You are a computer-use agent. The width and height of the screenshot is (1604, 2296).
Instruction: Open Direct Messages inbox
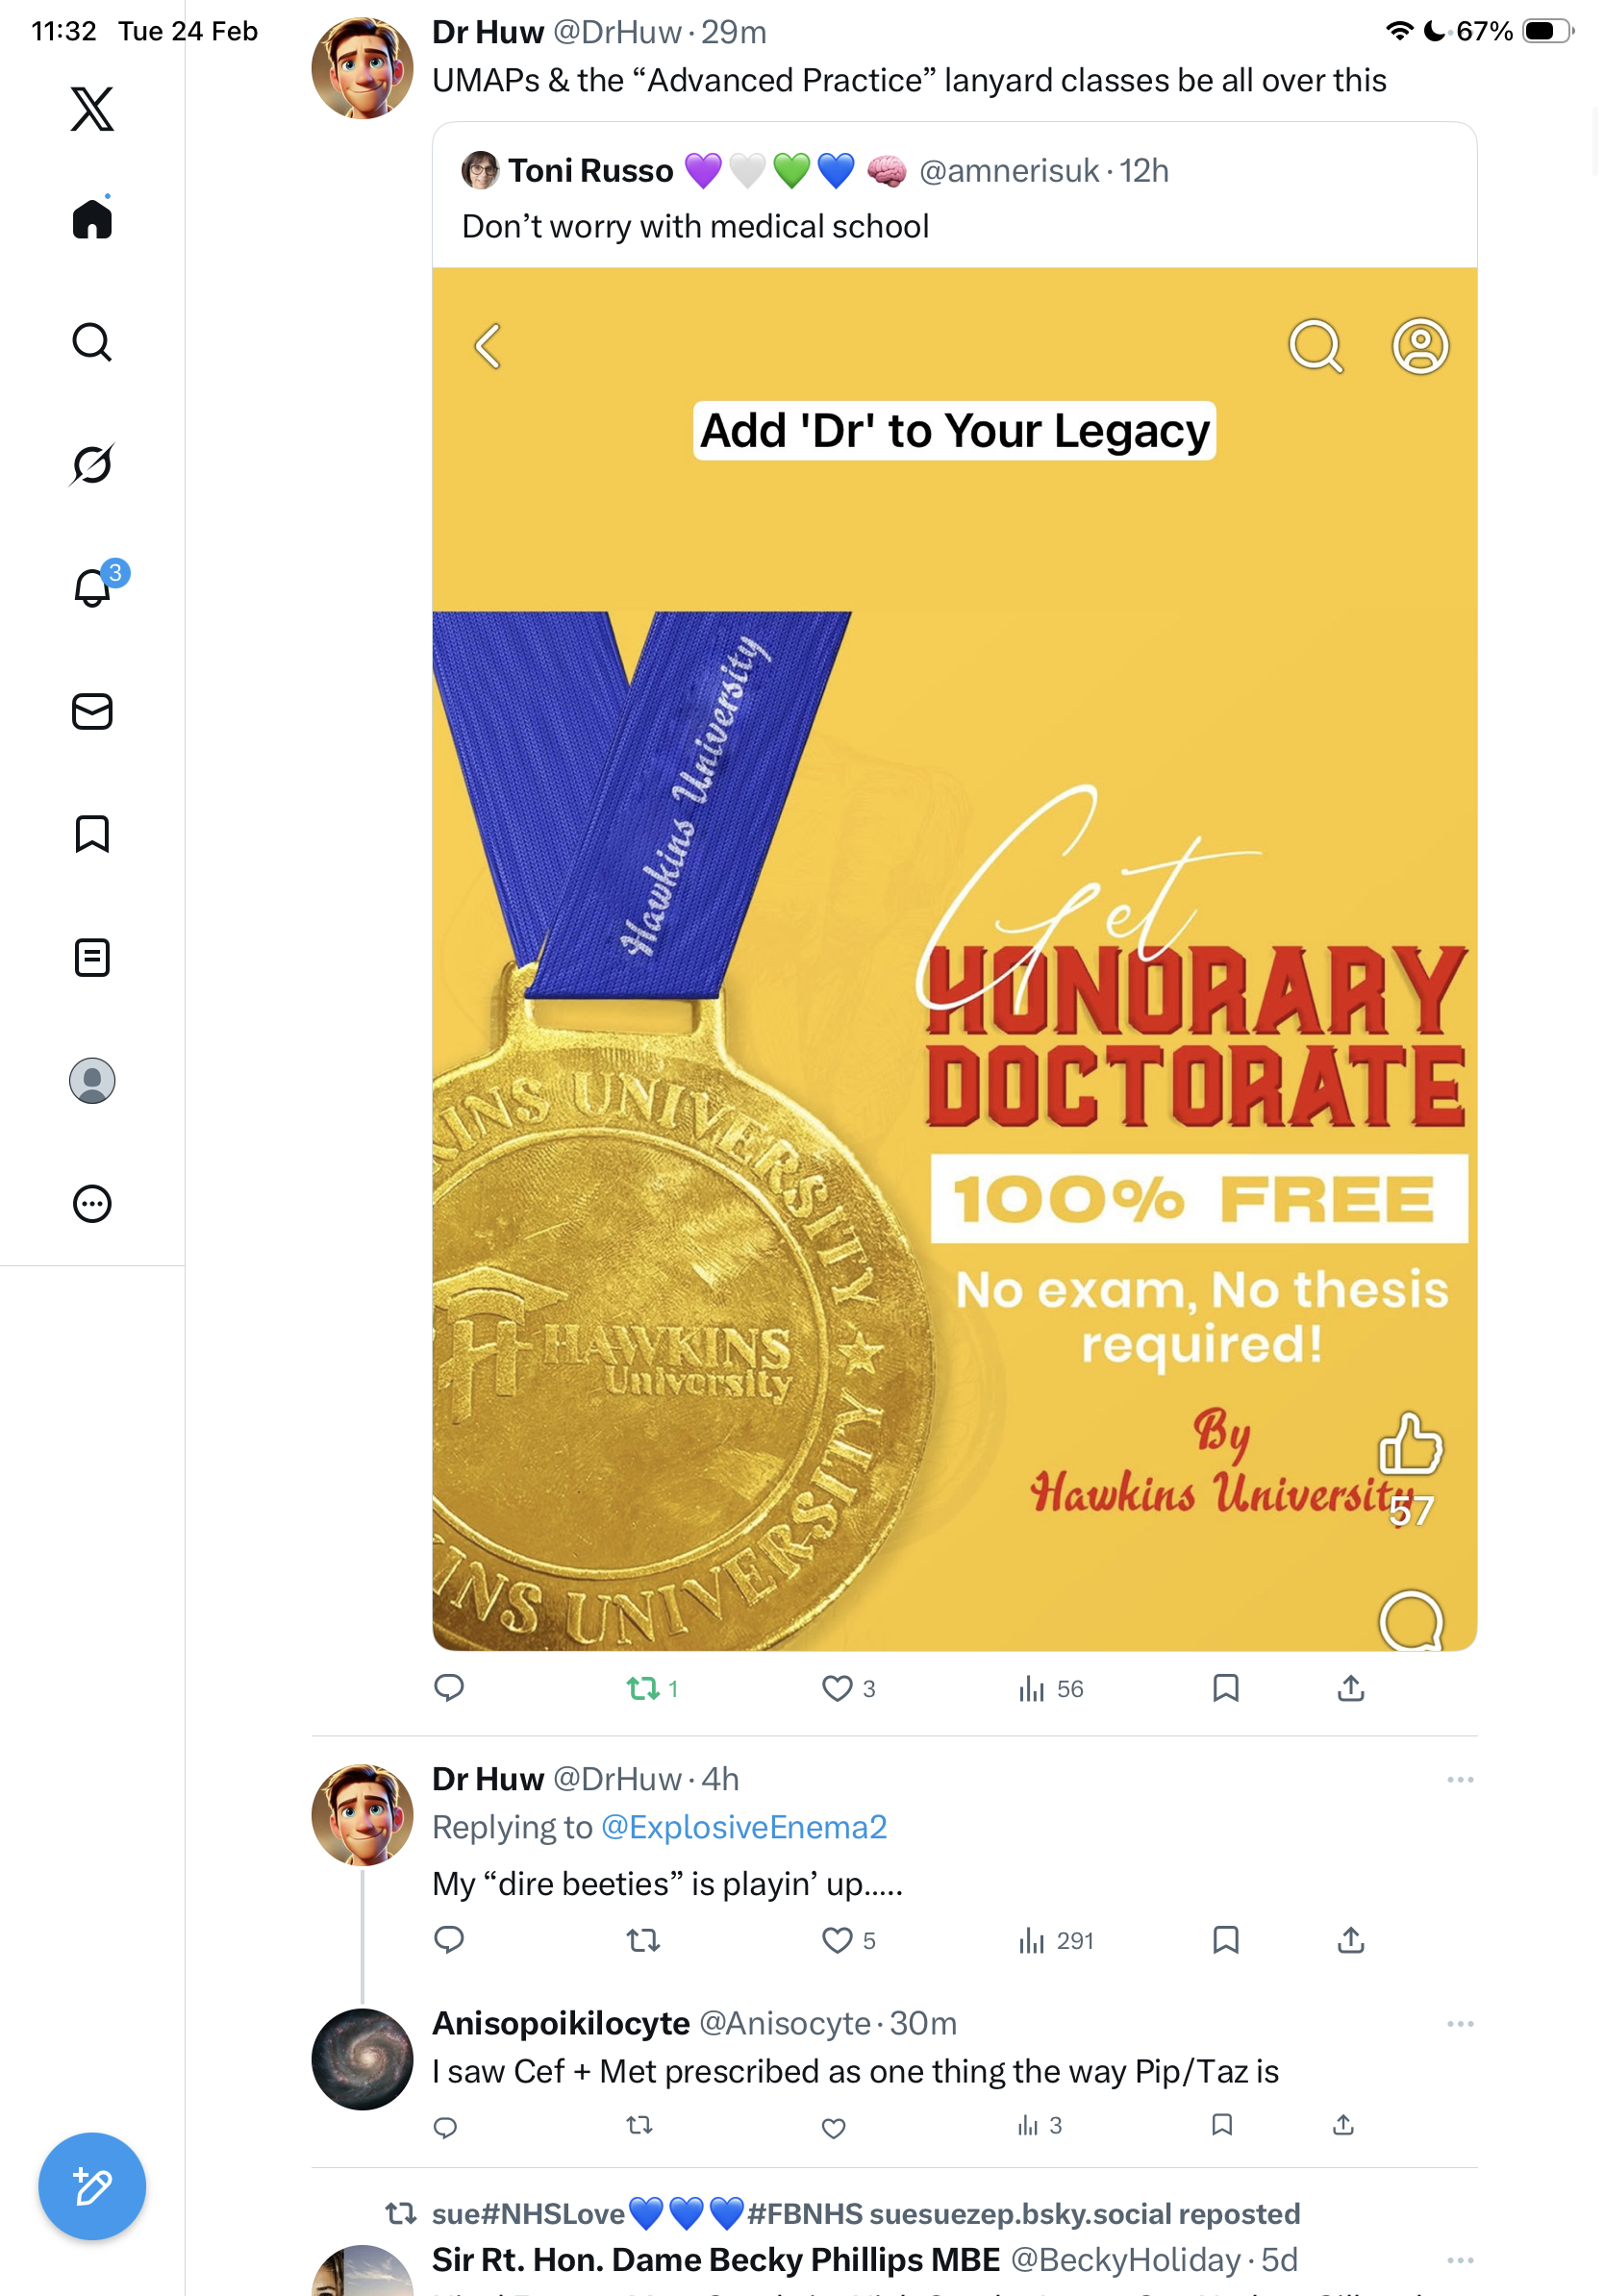[x=92, y=711]
